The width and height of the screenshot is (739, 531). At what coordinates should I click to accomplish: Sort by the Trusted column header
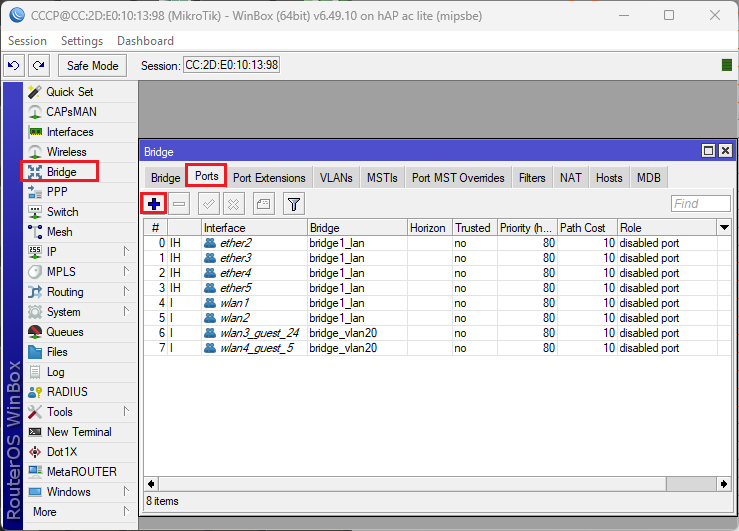[x=475, y=228]
